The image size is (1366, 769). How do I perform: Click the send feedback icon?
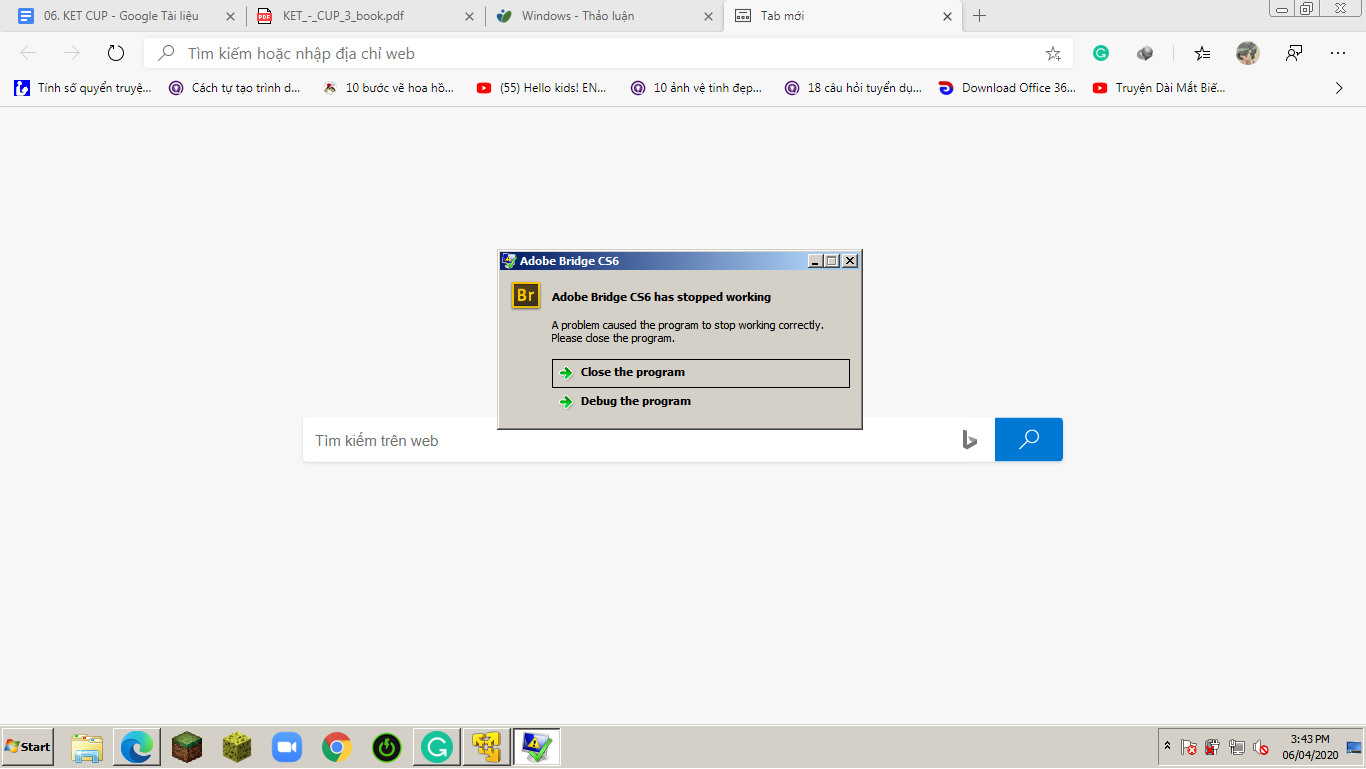[1294, 53]
